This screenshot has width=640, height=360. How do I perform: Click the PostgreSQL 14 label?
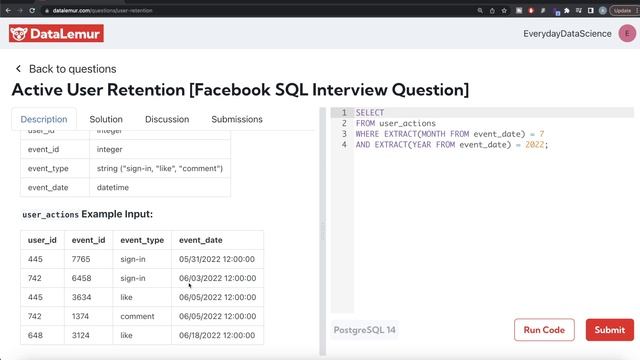(x=364, y=330)
